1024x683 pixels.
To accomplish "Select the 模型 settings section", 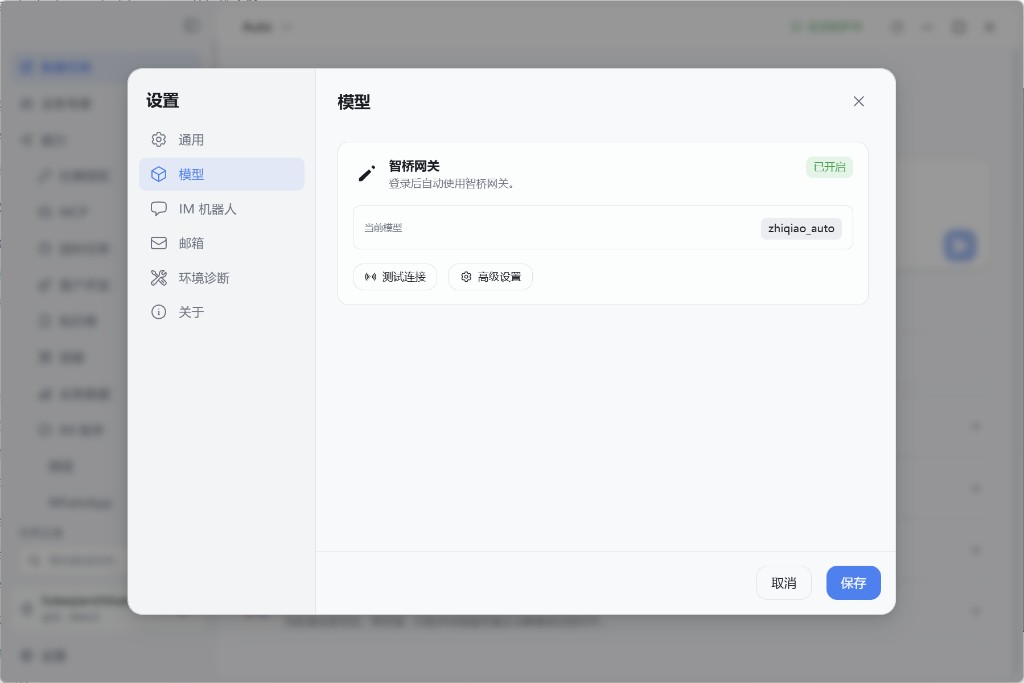I will click(x=221, y=174).
